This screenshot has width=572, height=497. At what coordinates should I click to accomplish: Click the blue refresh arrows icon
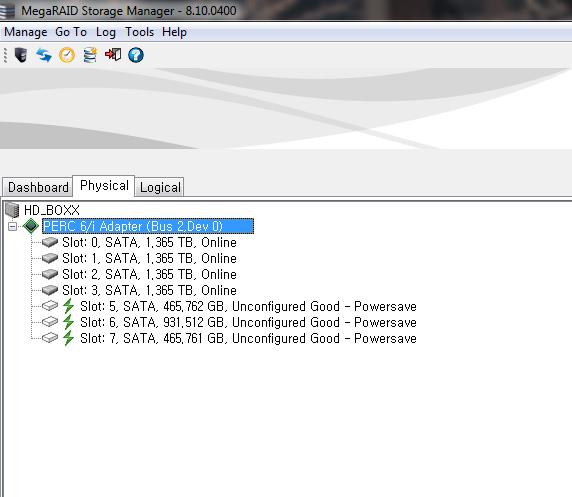(x=44, y=55)
